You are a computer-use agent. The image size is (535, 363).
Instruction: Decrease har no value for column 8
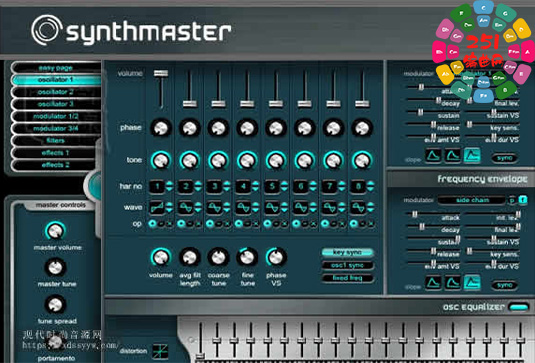pos(371,189)
